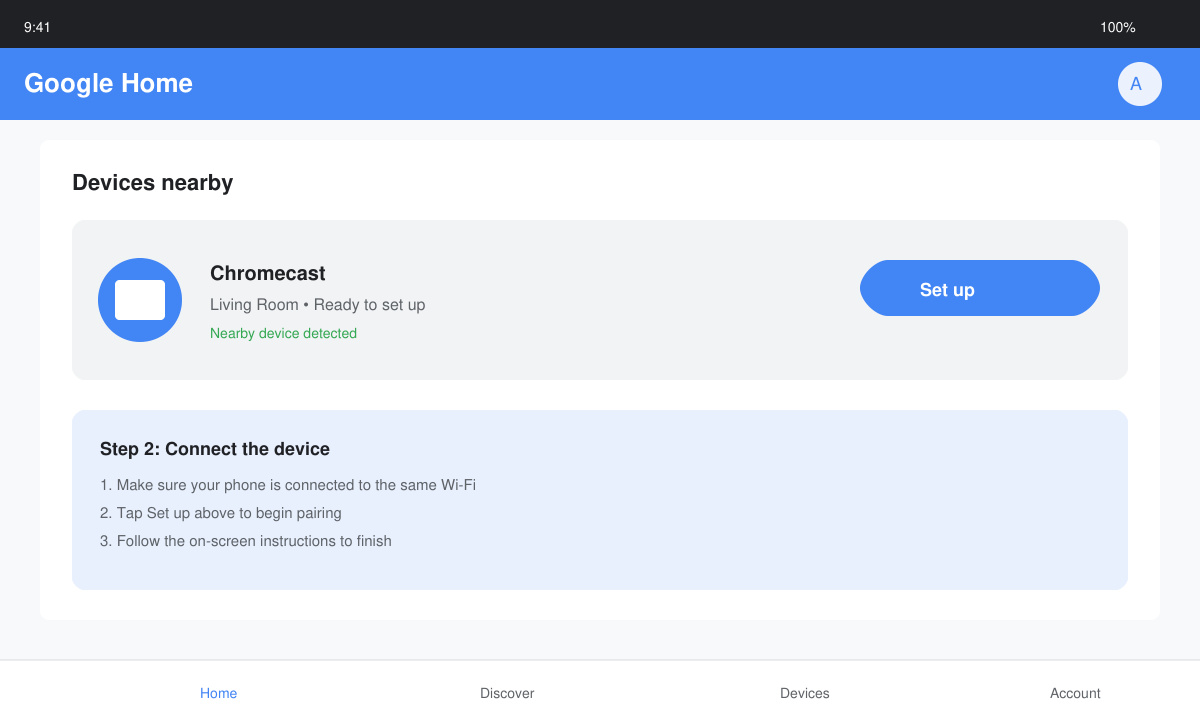Image resolution: width=1200 pixels, height=720 pixels.
Task: Go to the Devices tab
Action: 805,693
